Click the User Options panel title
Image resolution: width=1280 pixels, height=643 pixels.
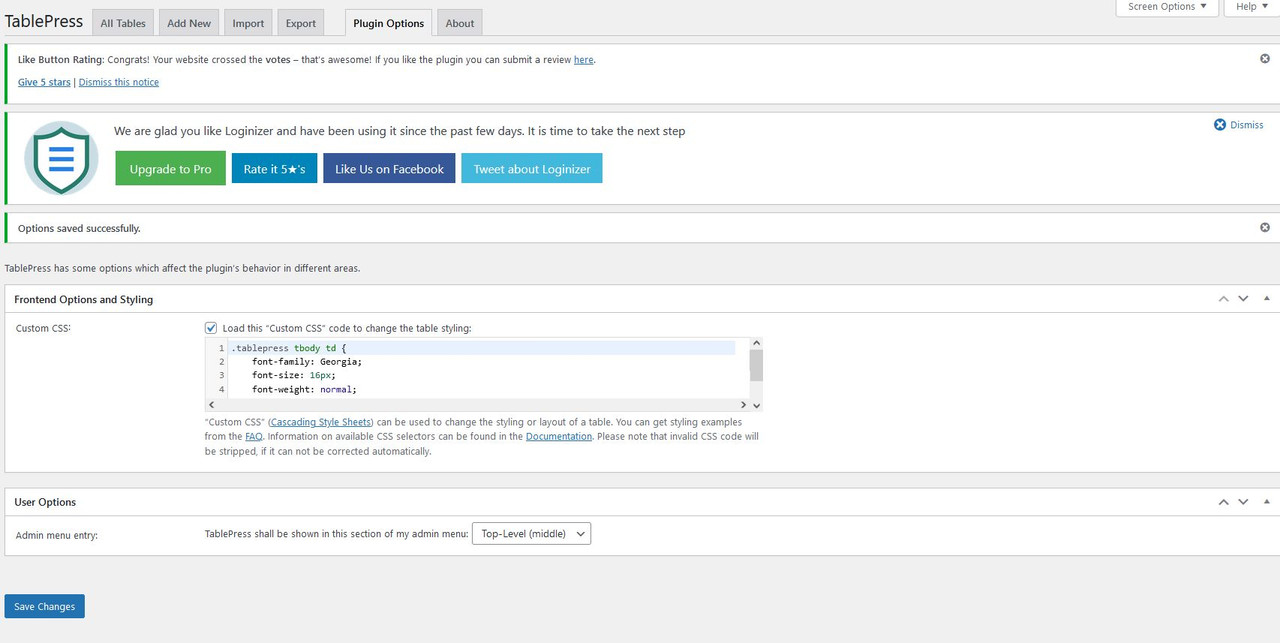pyautogui.click(x=45, y=502)
